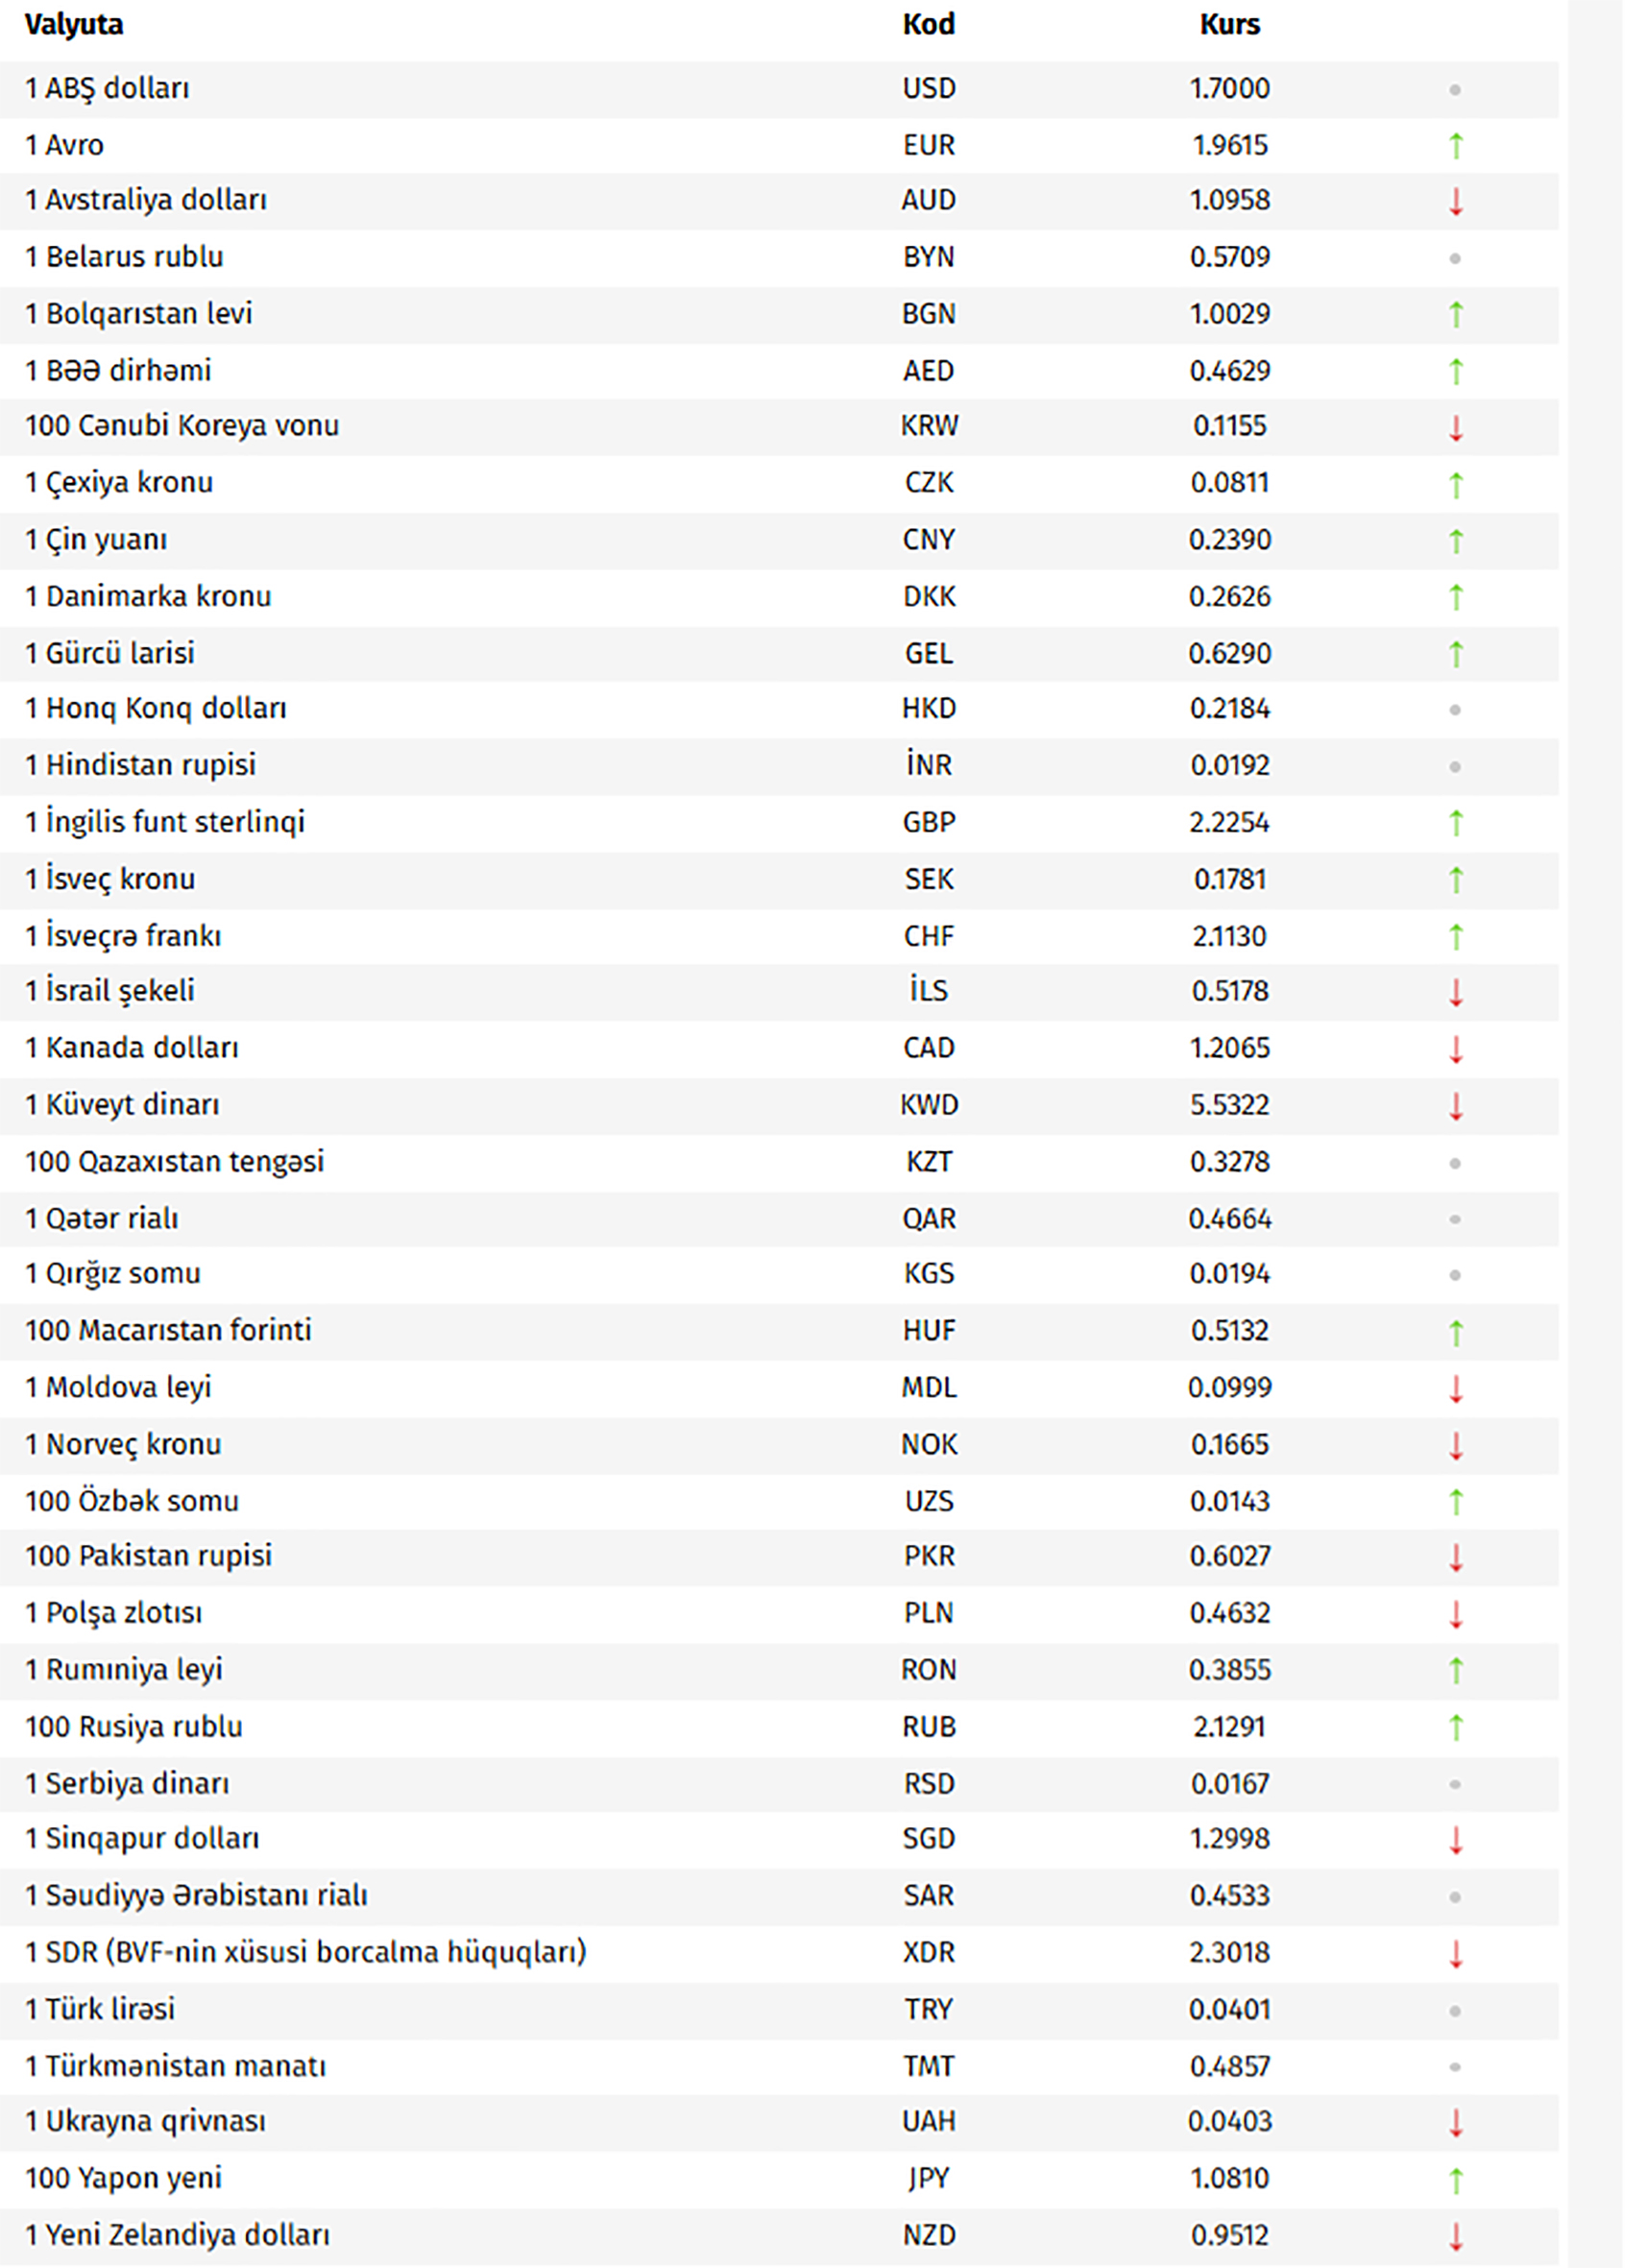Click the 1.2998 Singapore dollar rate

pos(1230,1838)
